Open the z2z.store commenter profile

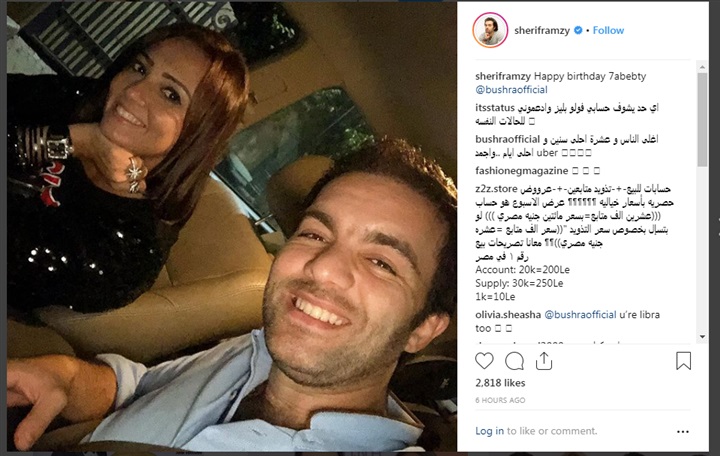coord(496,189)
